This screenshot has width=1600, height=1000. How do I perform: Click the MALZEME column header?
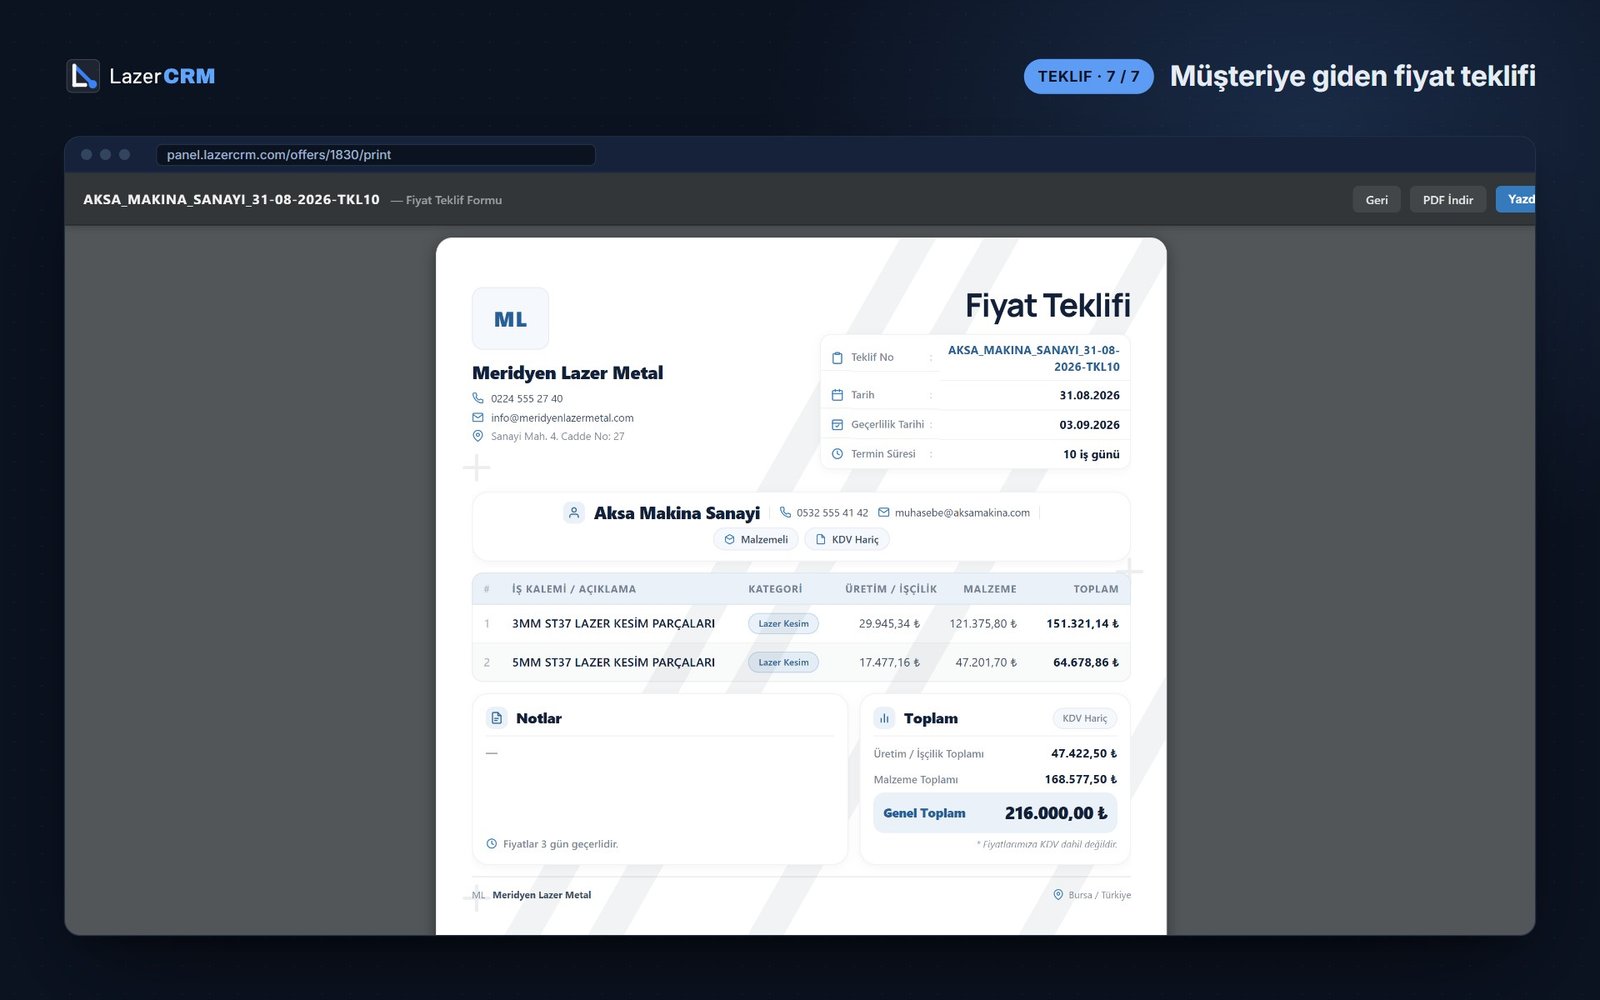(x=990, y=589)
